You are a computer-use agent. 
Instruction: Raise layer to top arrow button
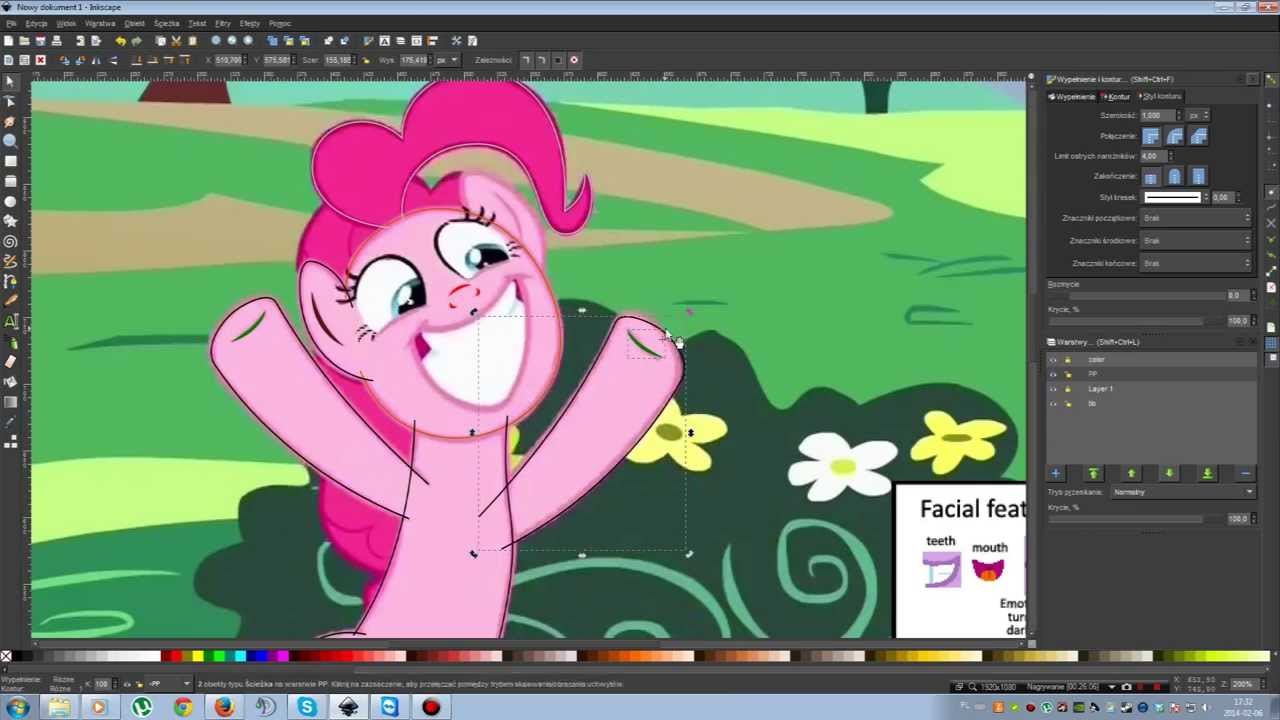[1093, 473]
